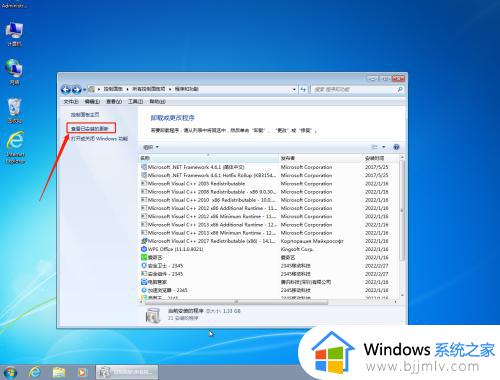The image size is (500, 380).
Task: Select Microsoft Visual C++ 2005 Redistributable
Action: click(x=268, y=184)
